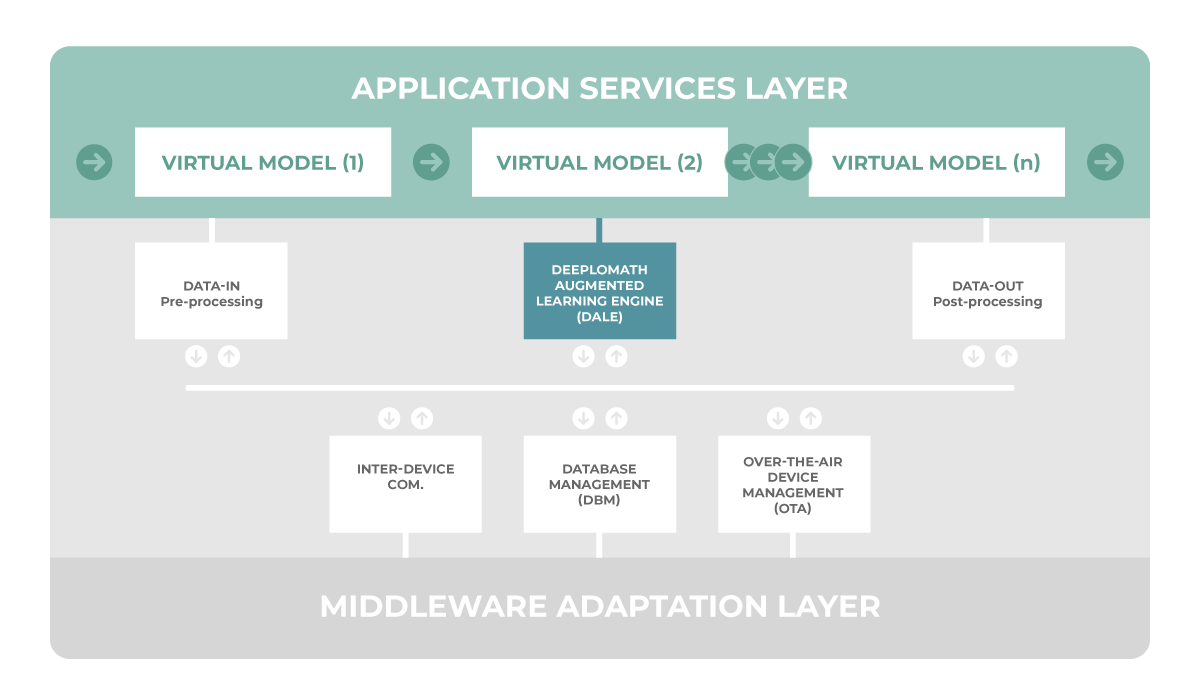Click the DATA-IN Pre-processing block
This screenshot has width=1200, height=700.
click(x=211, y=291)
